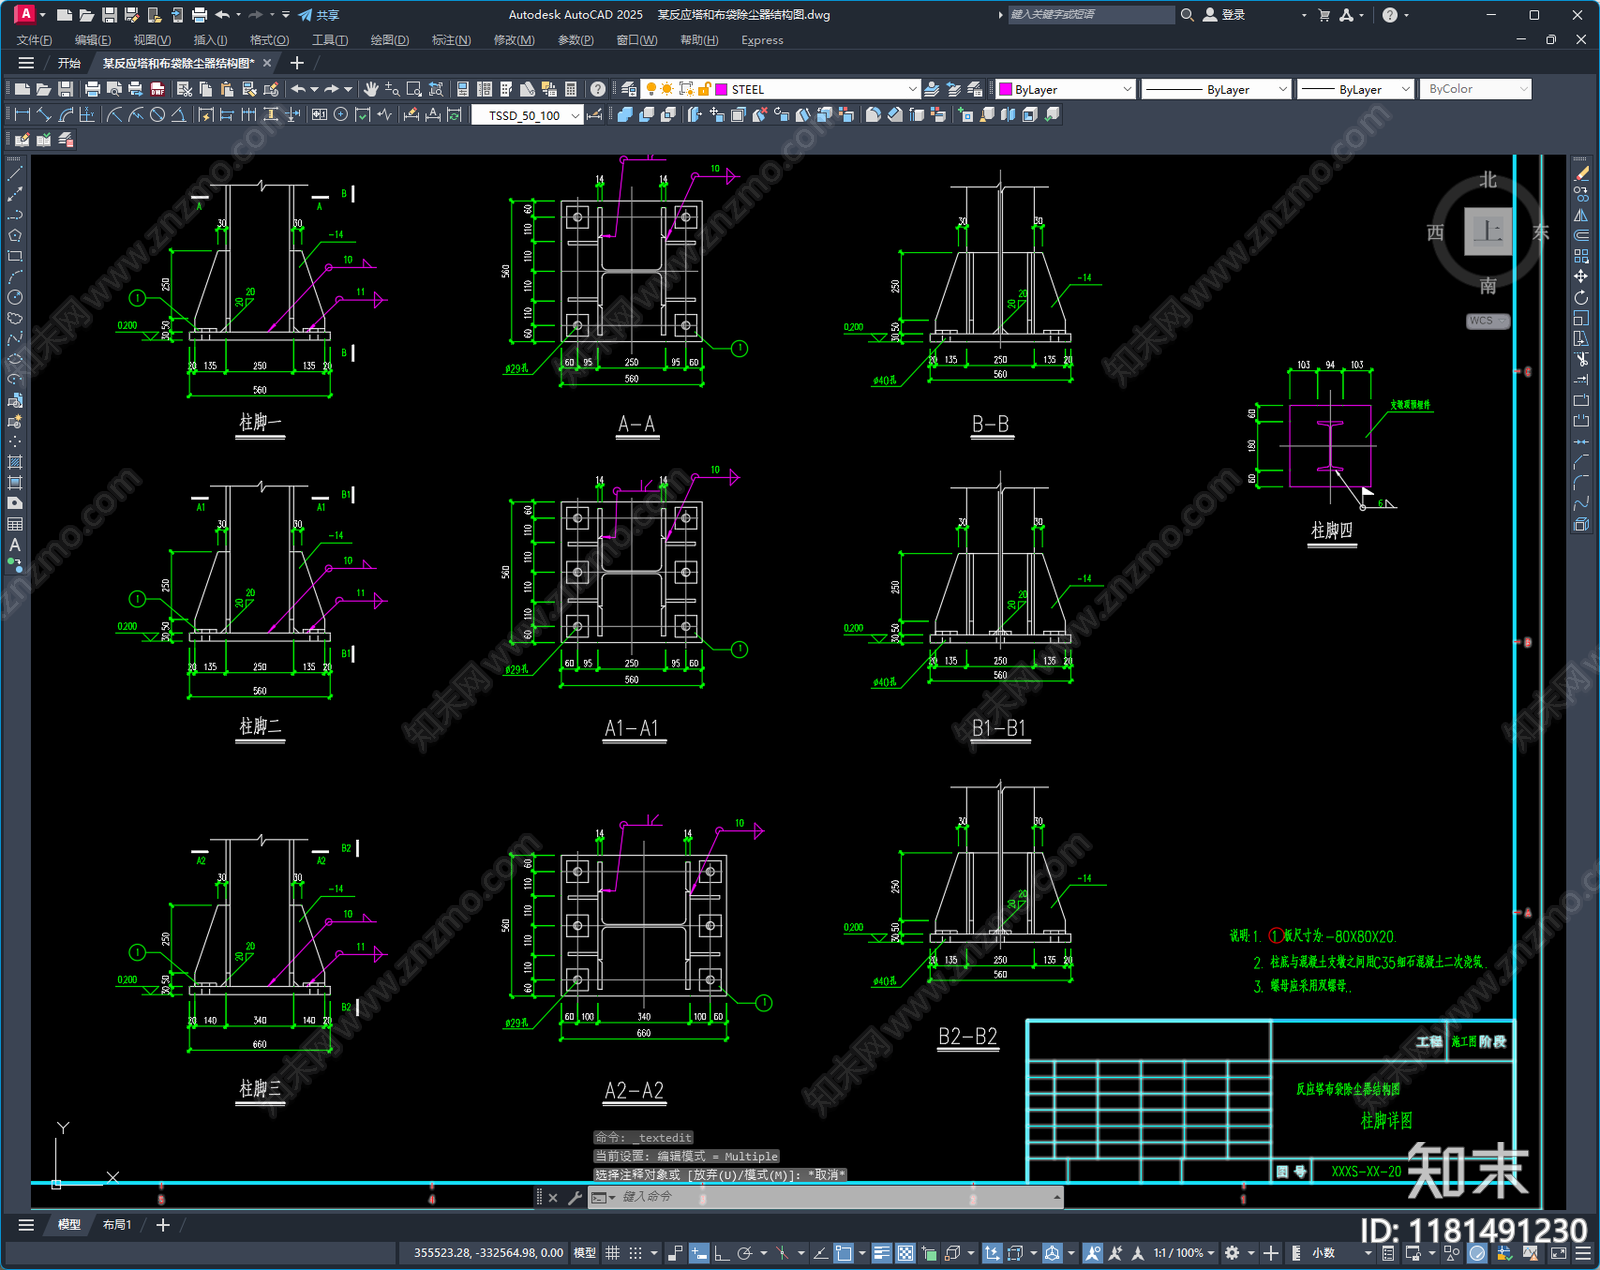Click the Zoom Window toolbar icon
Image resolution: width=1600 pixels, height=1270 pixels.
click(x=414, y=89)
